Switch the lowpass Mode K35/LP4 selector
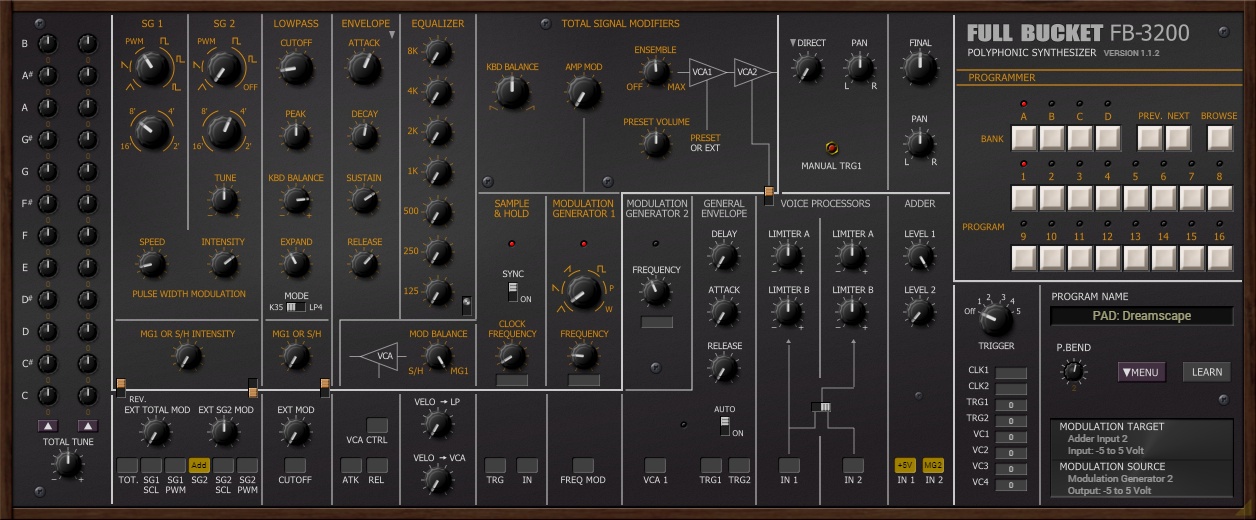Image resolution: width=1256 pixels, height=520 pixels. tap(295, 307)
